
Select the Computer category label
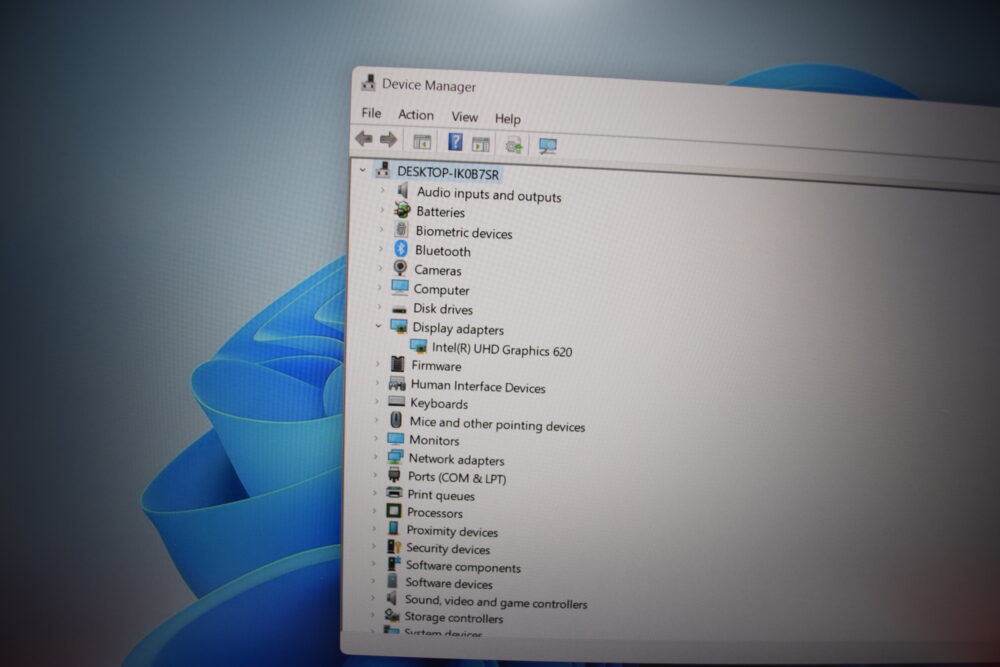[441, 290]
